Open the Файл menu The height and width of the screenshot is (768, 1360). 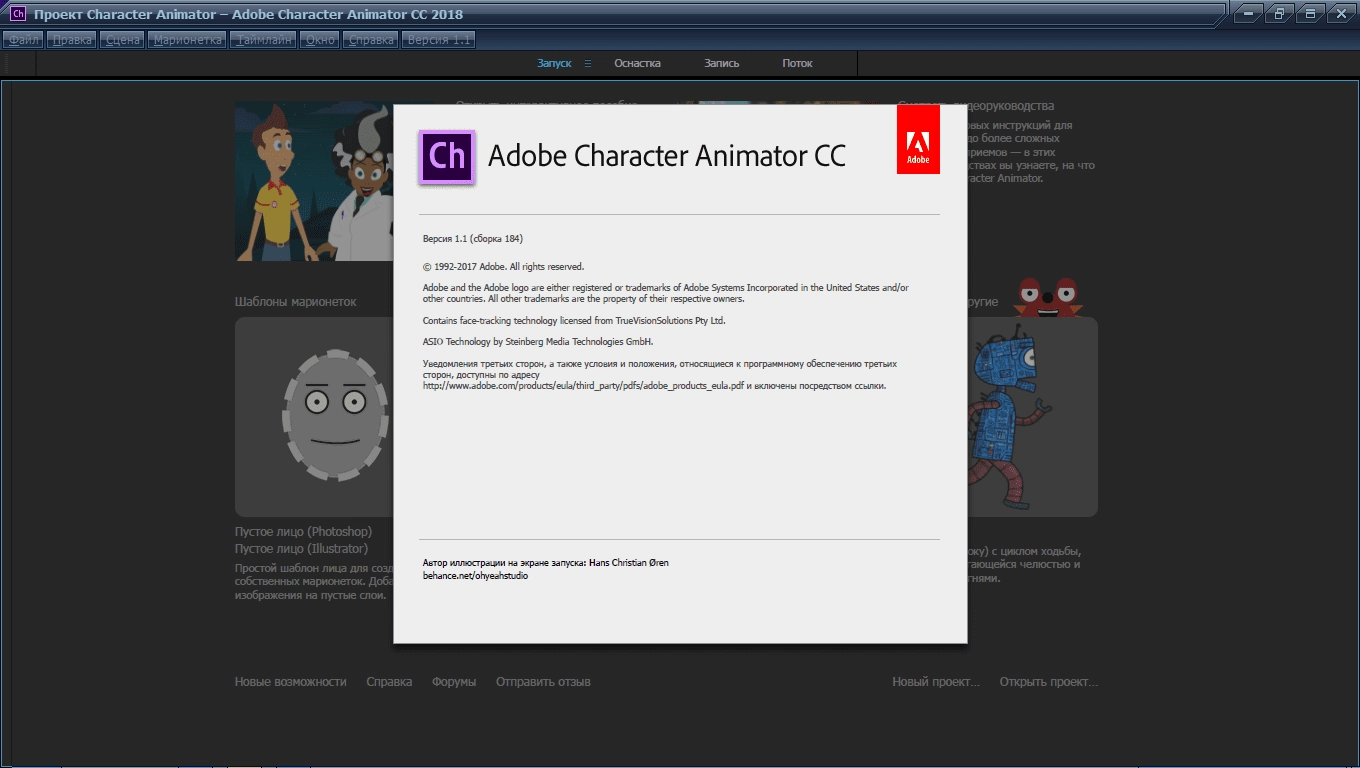pos(24,40)
